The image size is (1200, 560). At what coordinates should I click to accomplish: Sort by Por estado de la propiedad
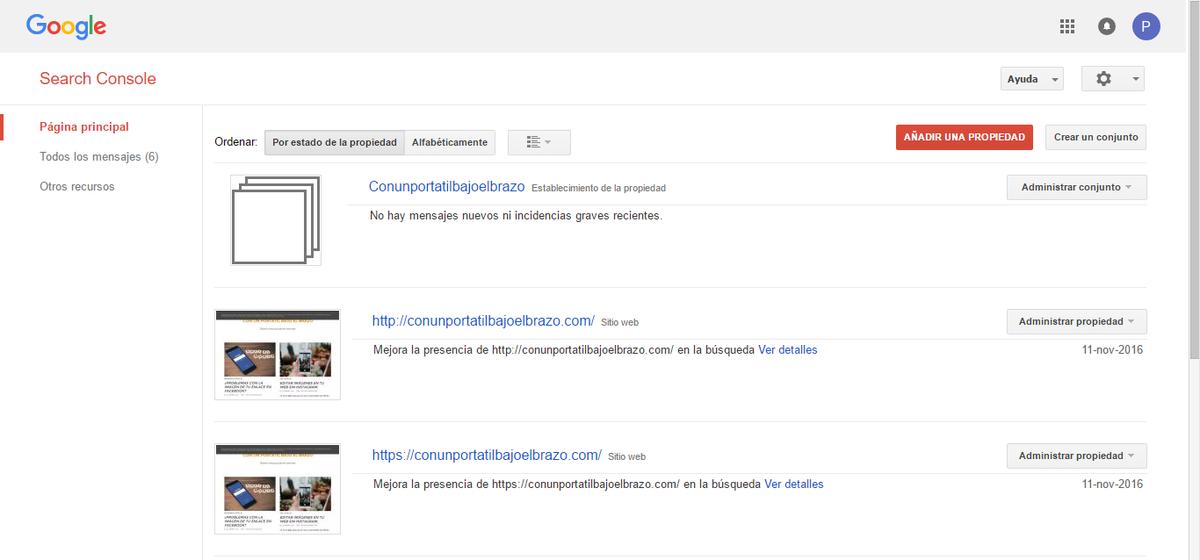(x=335, y=142)
